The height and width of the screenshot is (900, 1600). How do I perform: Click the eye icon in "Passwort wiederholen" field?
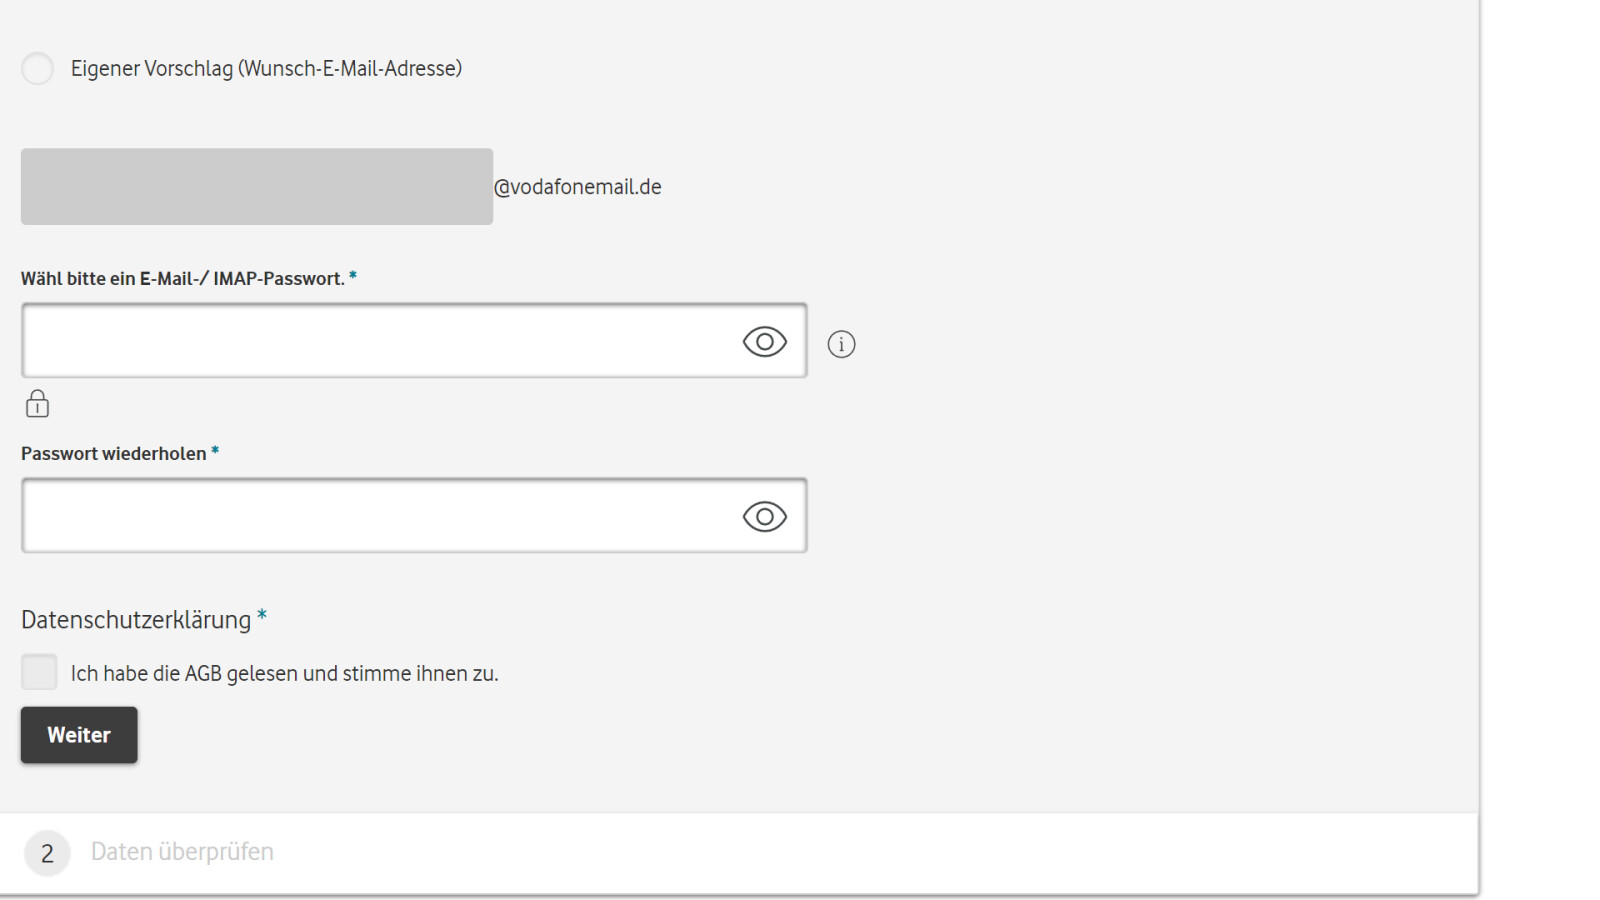point(764,516)
